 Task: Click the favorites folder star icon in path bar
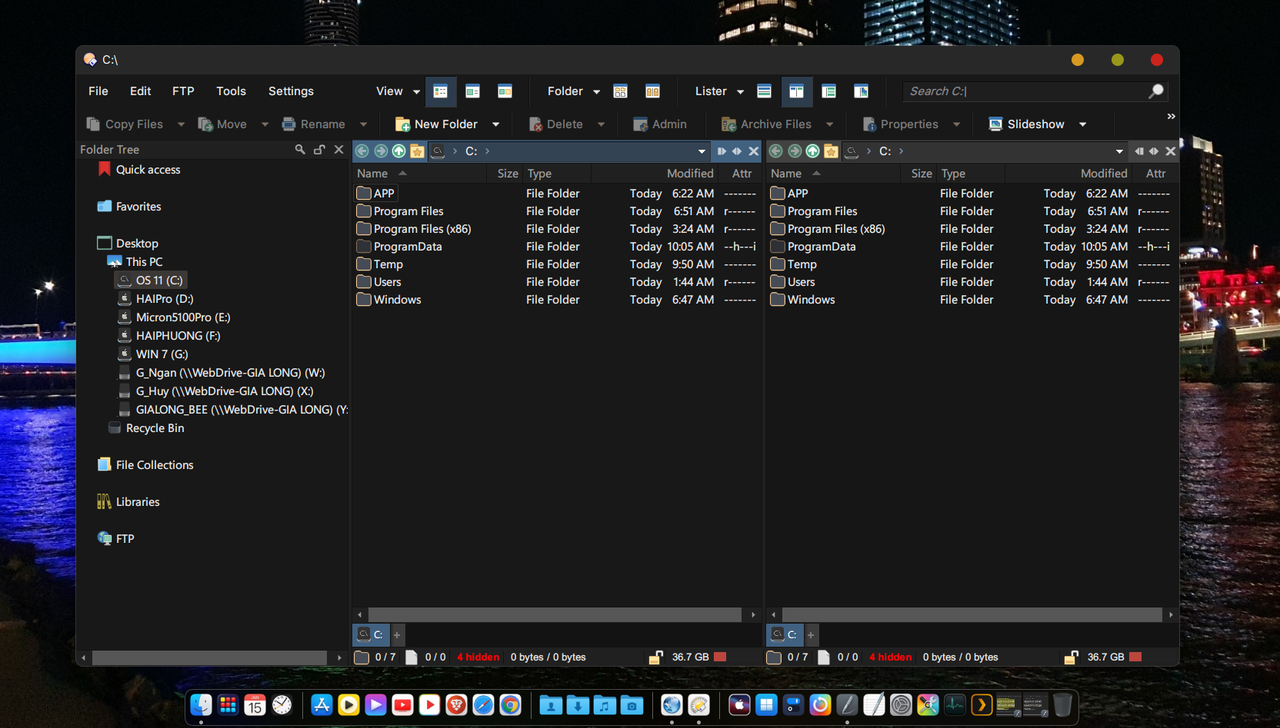[x=417, y=151]
